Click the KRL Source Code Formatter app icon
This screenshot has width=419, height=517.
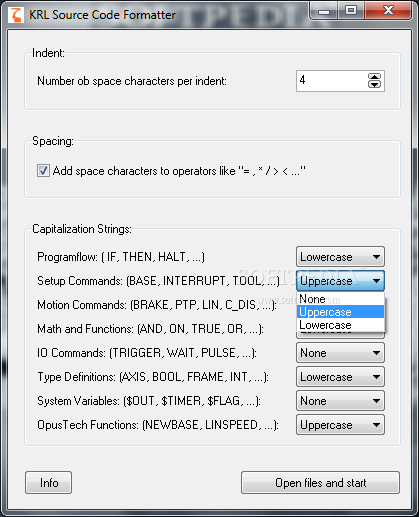click(x=15, y=15)
